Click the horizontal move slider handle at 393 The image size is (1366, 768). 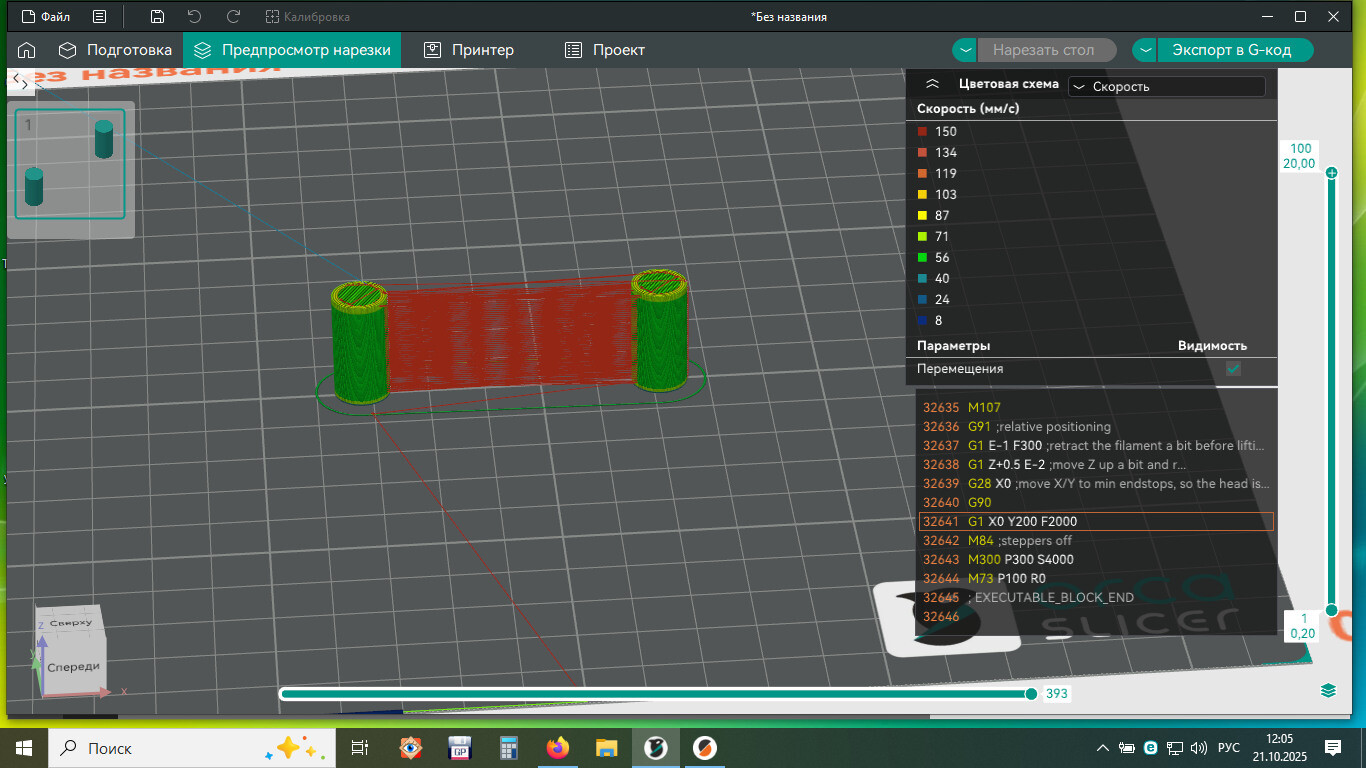tap(1031, 694)
